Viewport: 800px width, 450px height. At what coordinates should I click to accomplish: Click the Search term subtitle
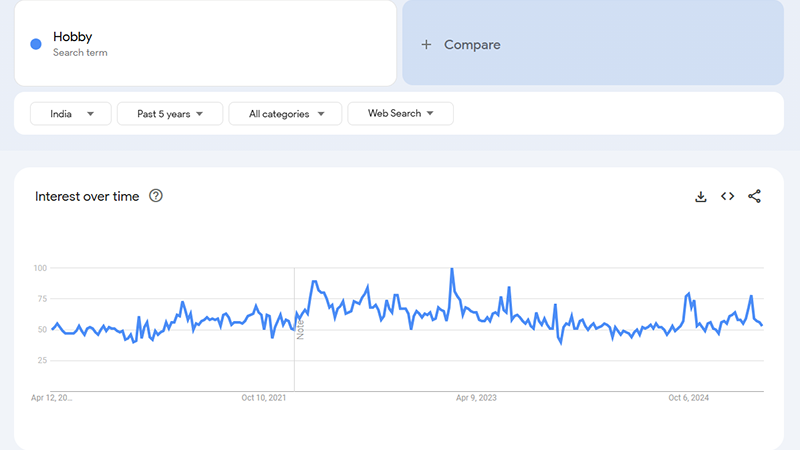[x=80, y=53]
